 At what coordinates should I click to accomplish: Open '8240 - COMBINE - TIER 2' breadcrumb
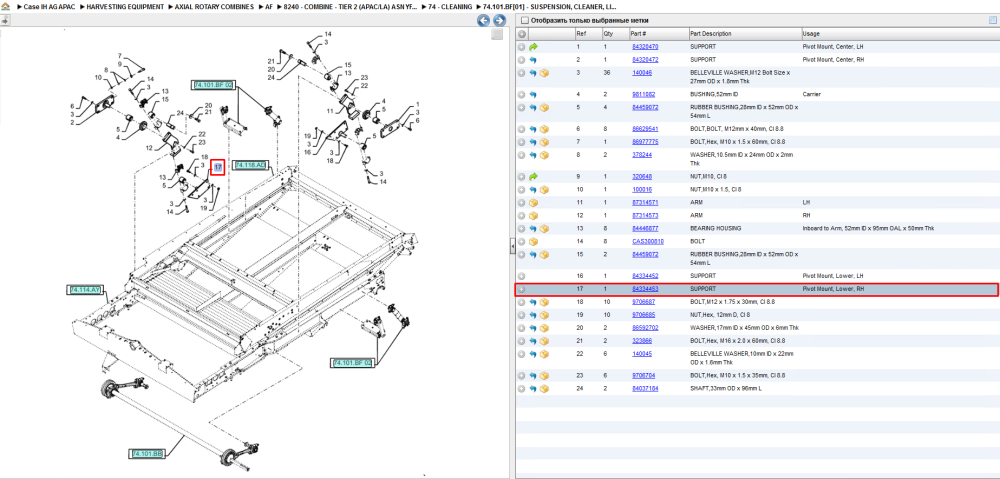point(351,6)
